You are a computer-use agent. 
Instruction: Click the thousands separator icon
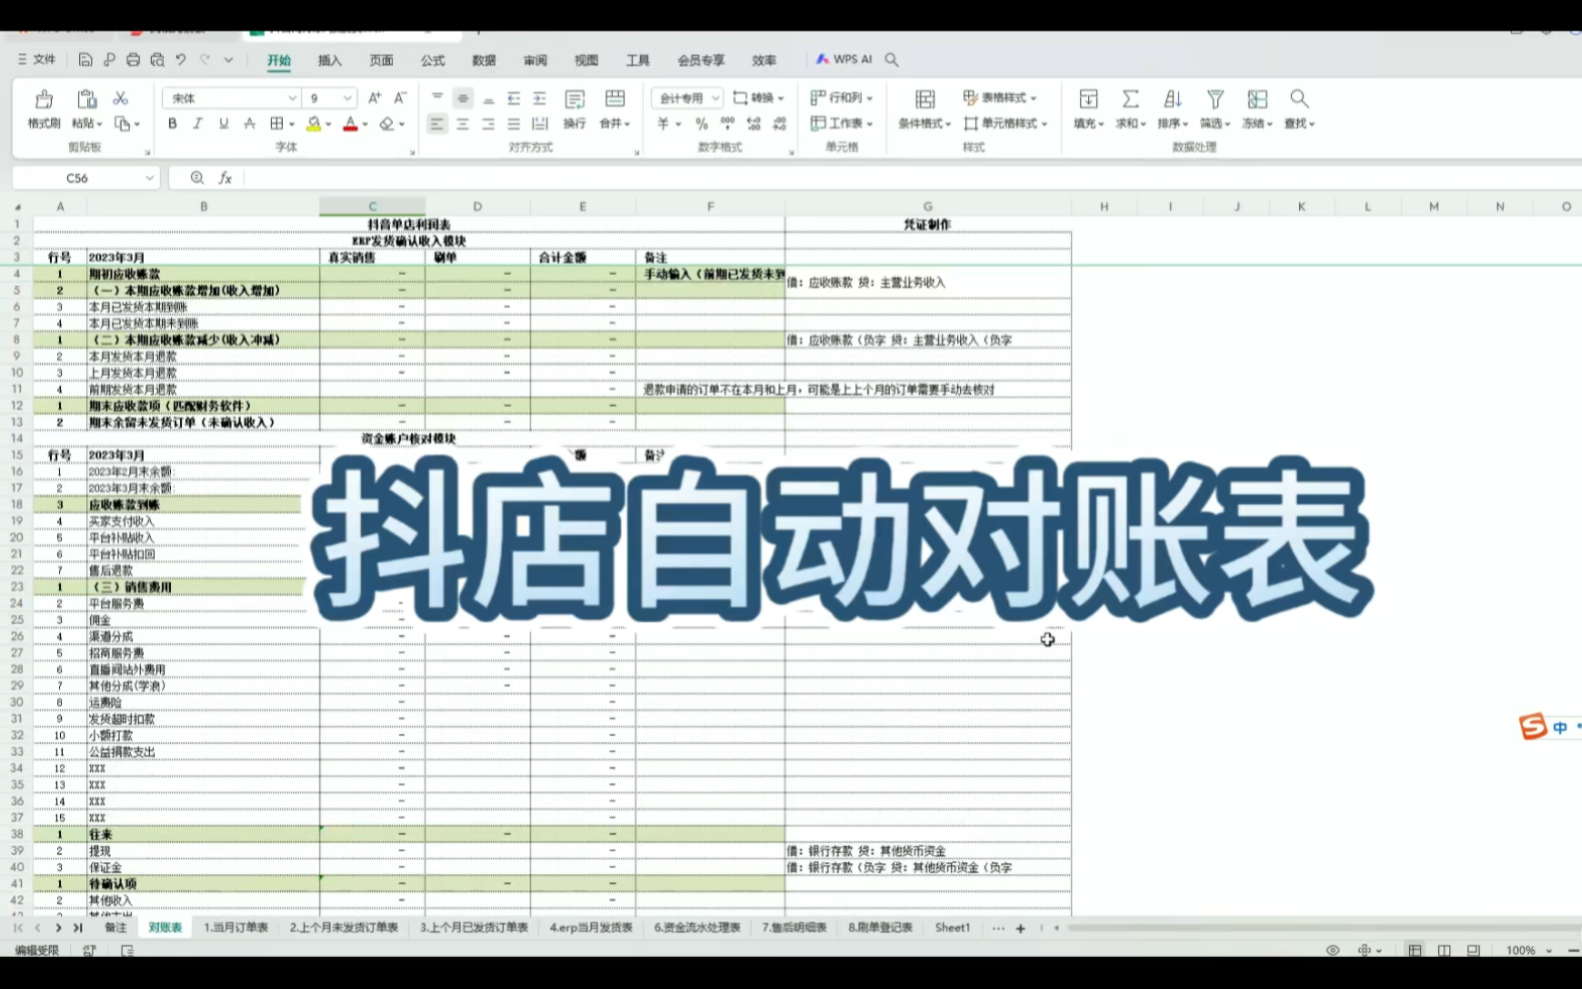point(727,124)
